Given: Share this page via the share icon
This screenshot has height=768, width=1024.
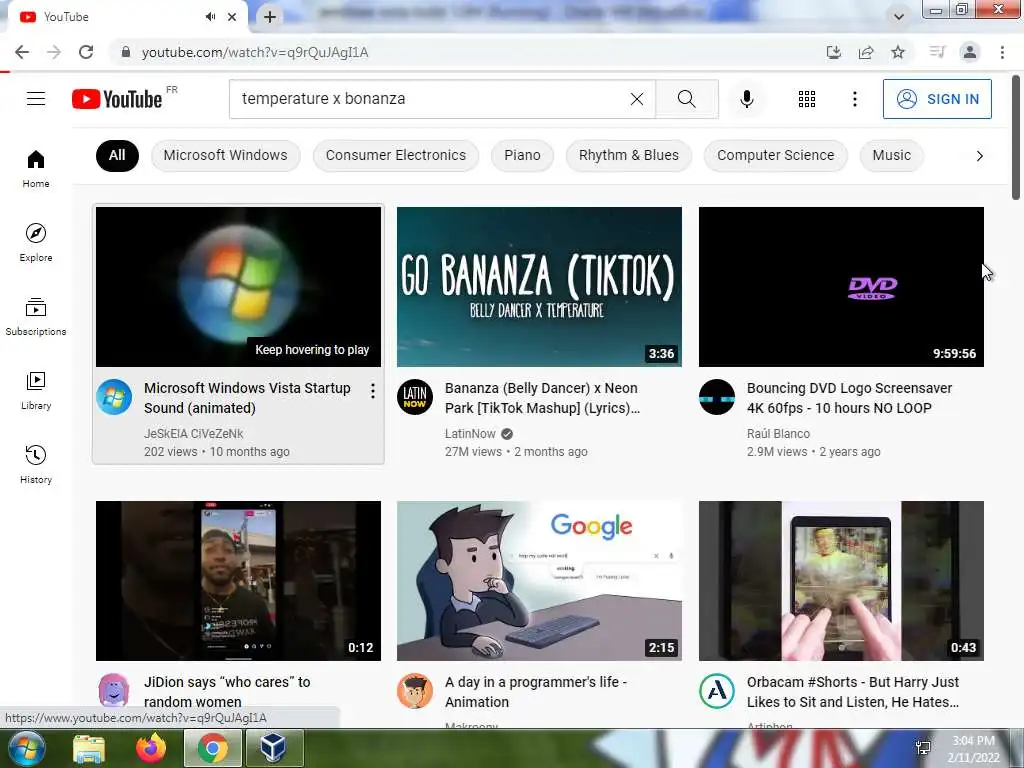Looking at the screenshot, I should click(866, 52).
